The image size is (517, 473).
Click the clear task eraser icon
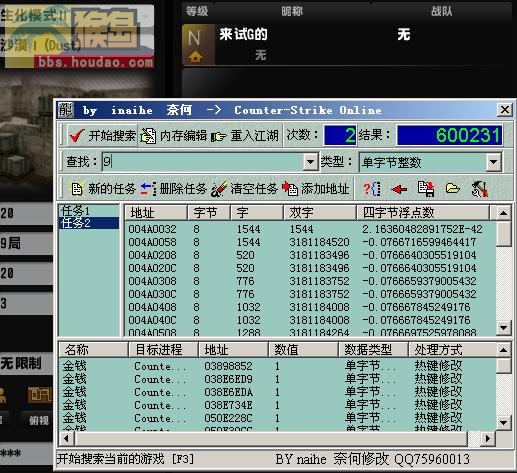tap(219, 189)
